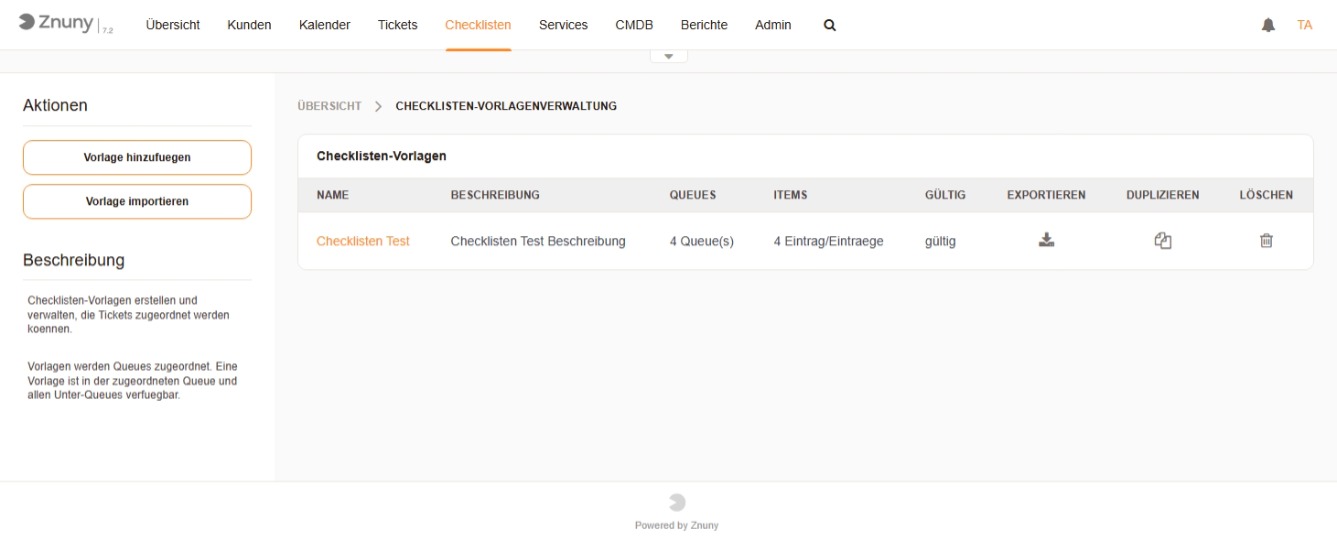Image resolution: width=1337 pixels, height=541 pixels.
Task: Export the Checklisten Test template
Action: tap(1046, 240)
